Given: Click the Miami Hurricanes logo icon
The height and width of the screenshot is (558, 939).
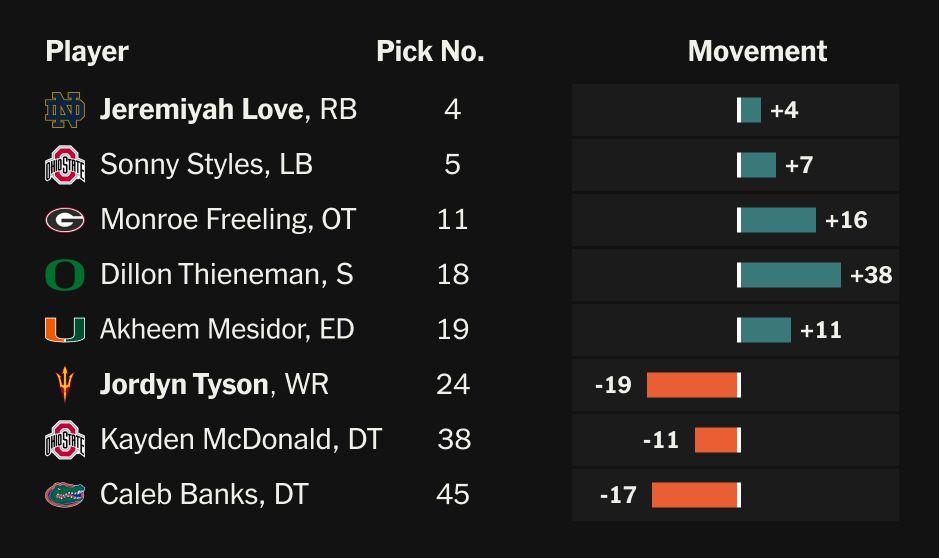Looking at the screenshot, I should coord(65,329).
